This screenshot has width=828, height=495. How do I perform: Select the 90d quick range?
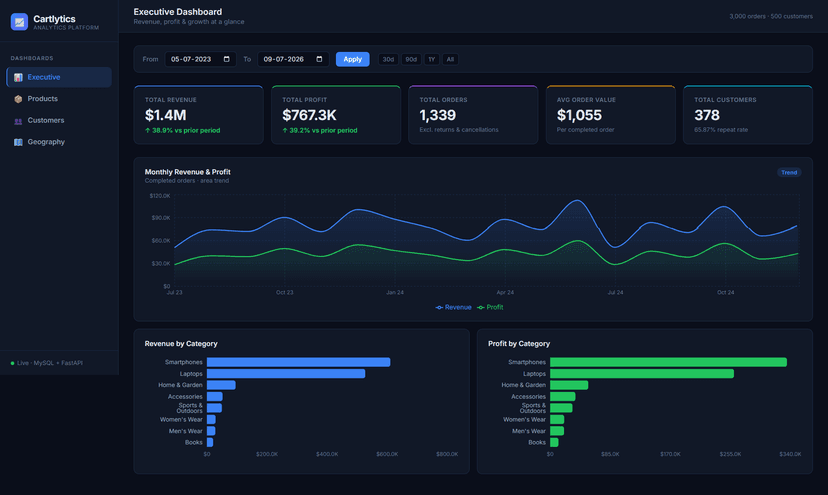tap(411, 59)
